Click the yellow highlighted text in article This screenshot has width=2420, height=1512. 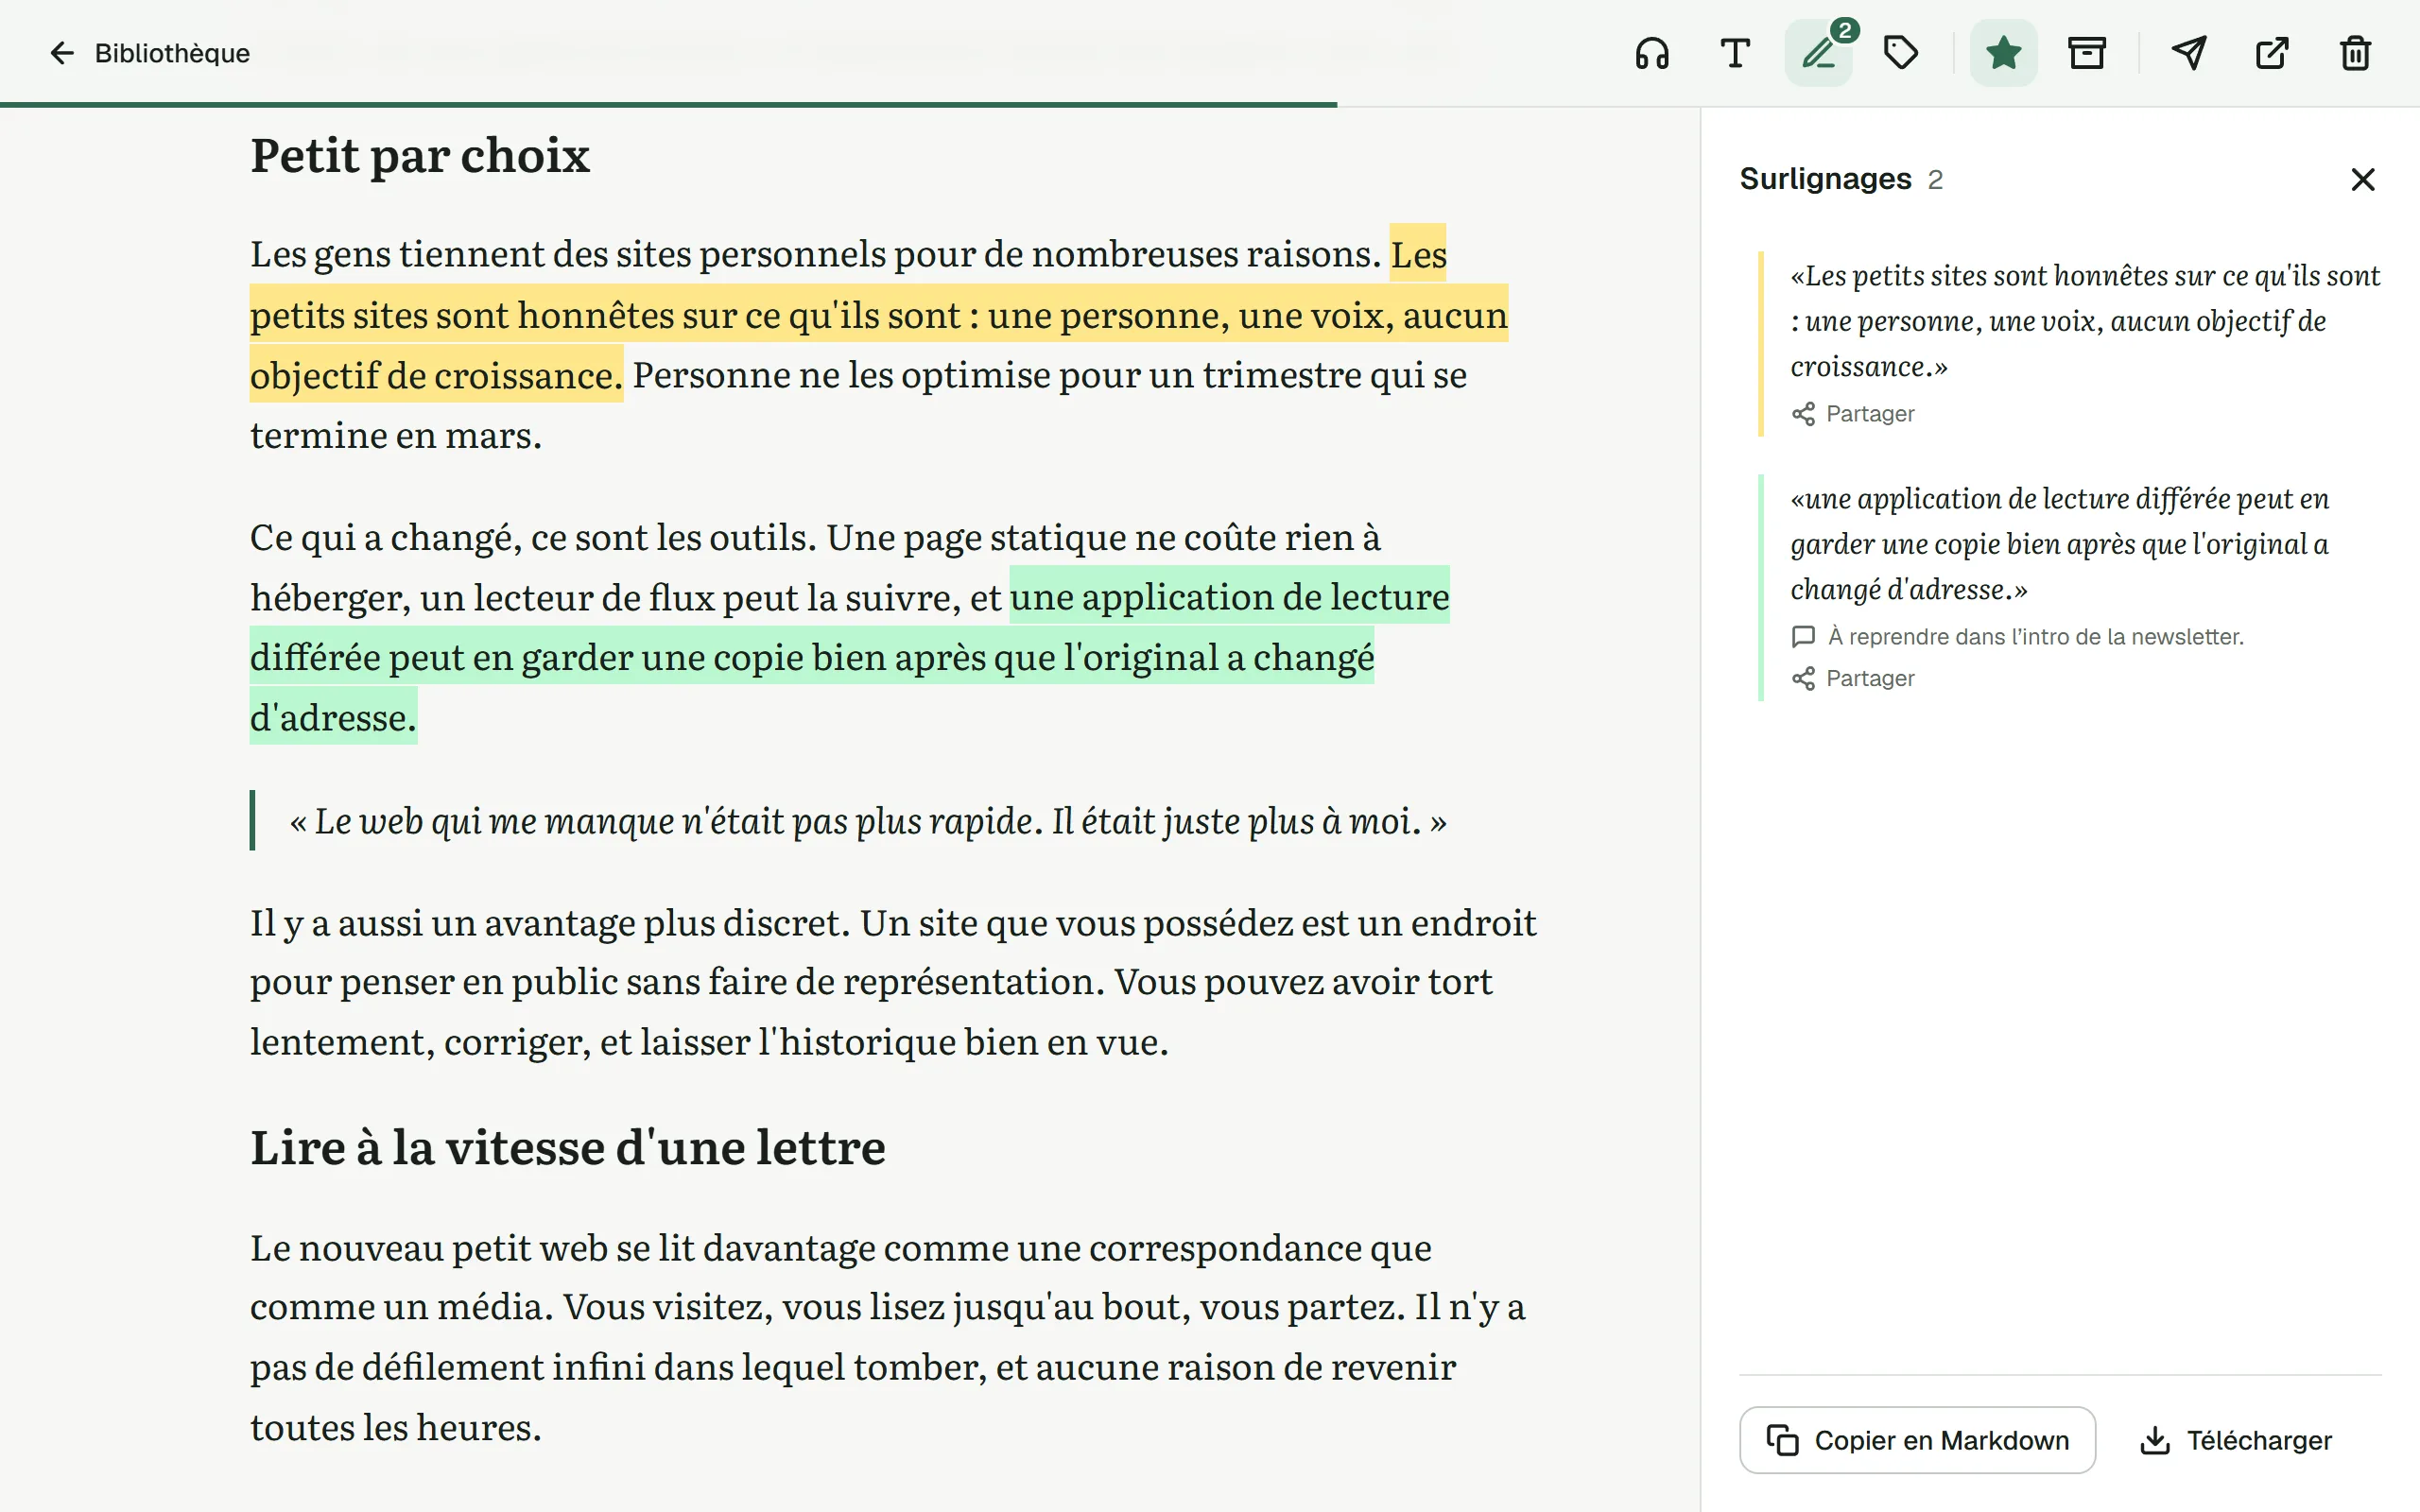pyautogui.click(x=878, y=315)
